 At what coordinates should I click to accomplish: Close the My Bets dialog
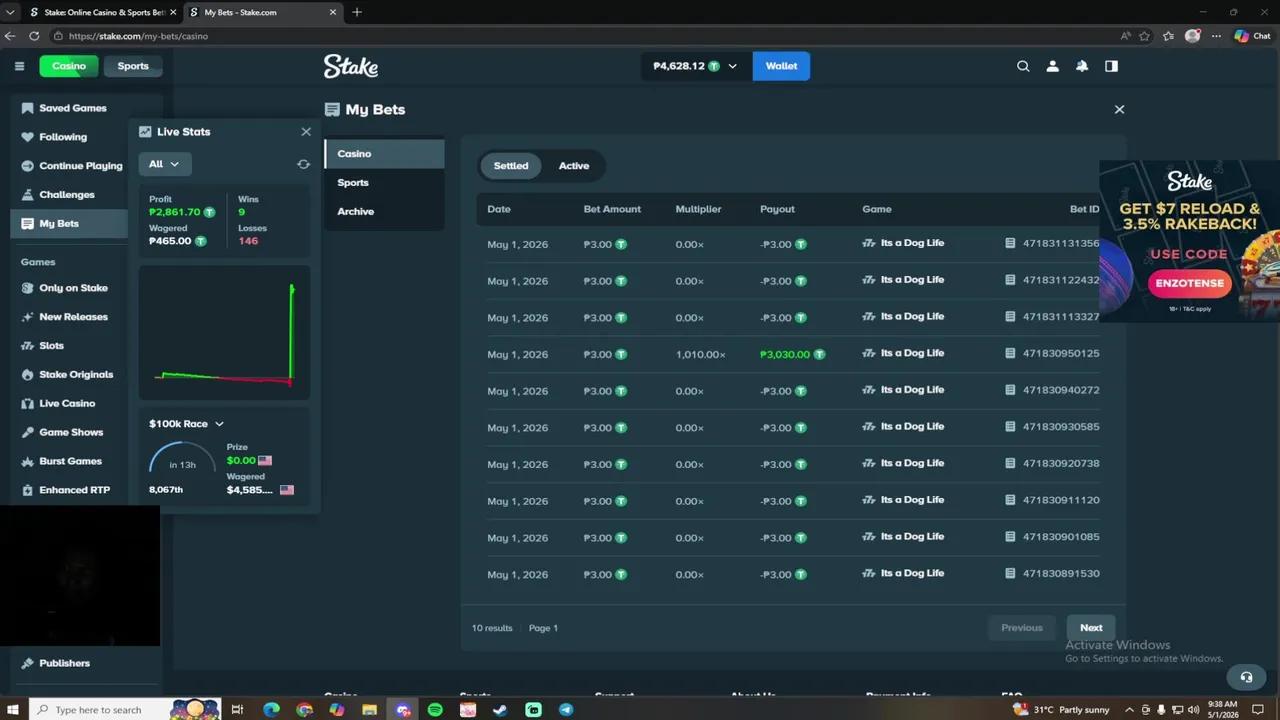(x=1119, y=109)
